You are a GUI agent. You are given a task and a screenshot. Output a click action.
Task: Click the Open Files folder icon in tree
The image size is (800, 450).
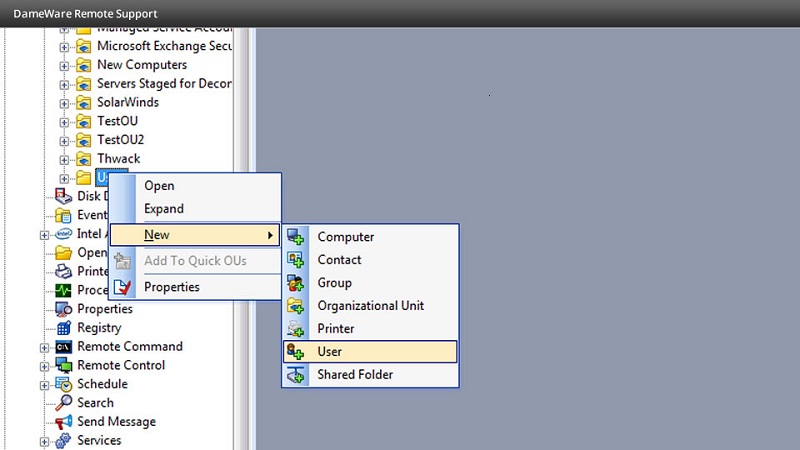point(64,253)
